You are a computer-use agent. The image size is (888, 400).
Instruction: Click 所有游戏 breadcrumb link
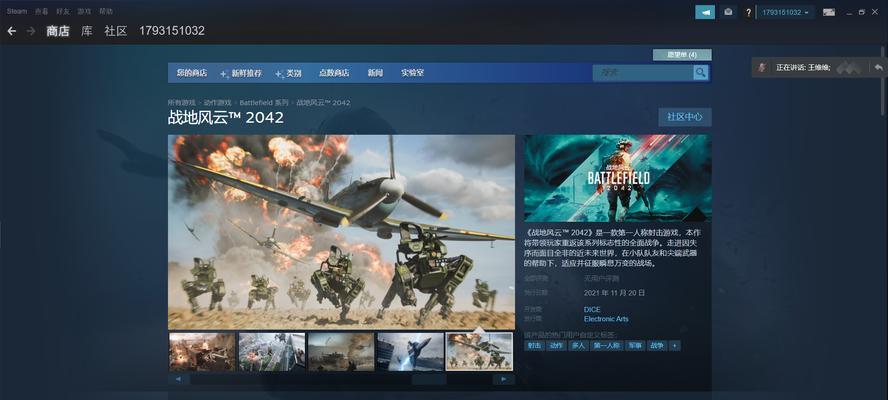181,103
